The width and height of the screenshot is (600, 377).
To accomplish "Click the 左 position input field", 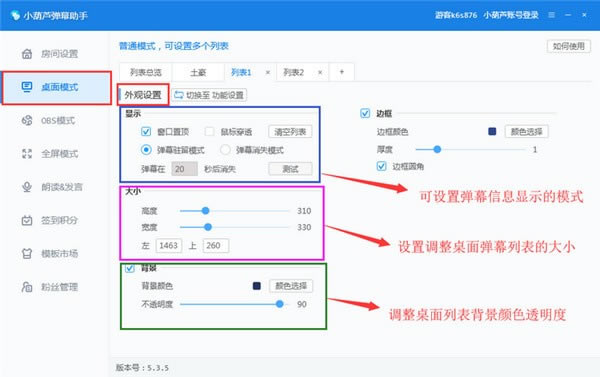I will [x=168, y=245].
